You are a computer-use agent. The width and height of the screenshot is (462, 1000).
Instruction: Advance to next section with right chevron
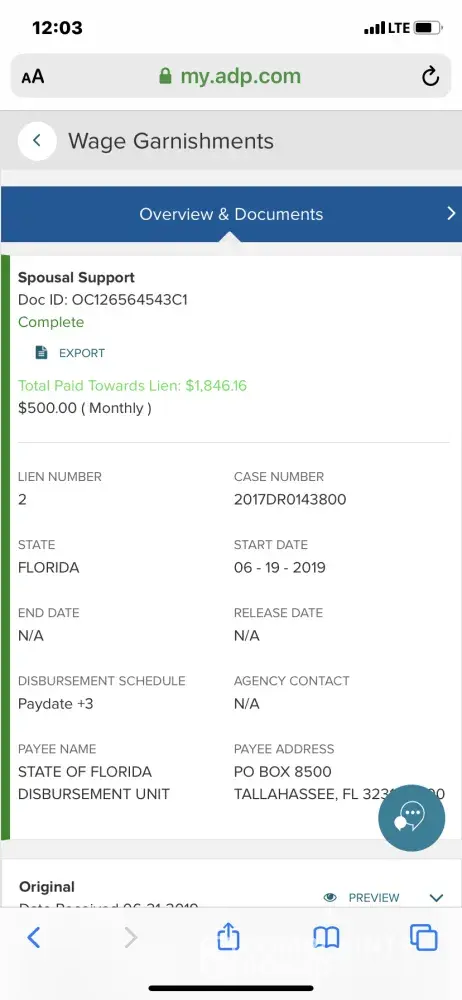[x=451, y=214]
